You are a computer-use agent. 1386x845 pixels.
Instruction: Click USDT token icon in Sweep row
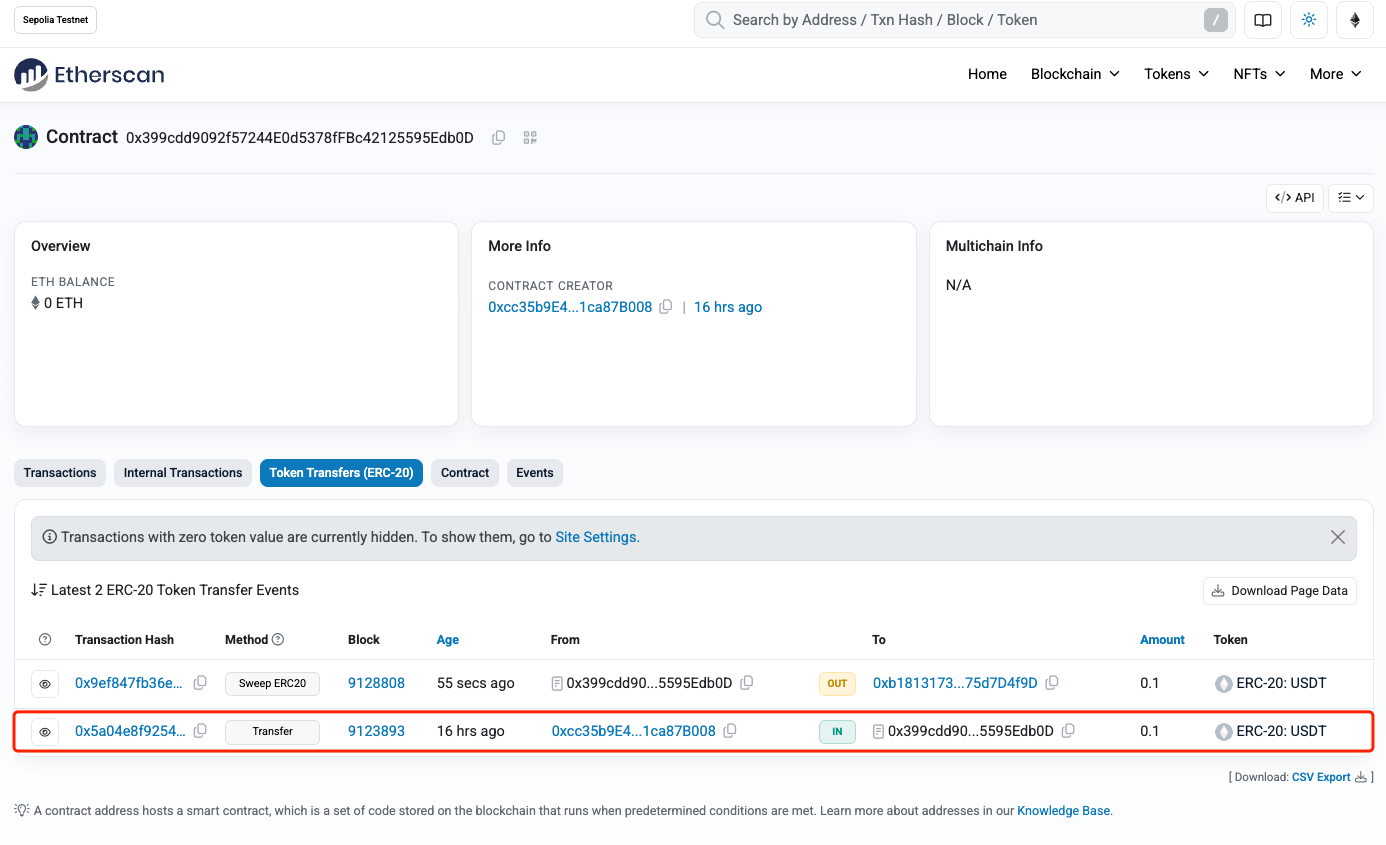(x=1223, y=684)
